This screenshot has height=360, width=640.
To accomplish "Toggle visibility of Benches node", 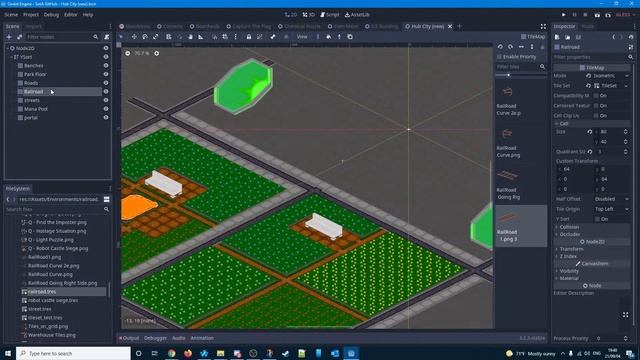I will (x=106, y=65).
